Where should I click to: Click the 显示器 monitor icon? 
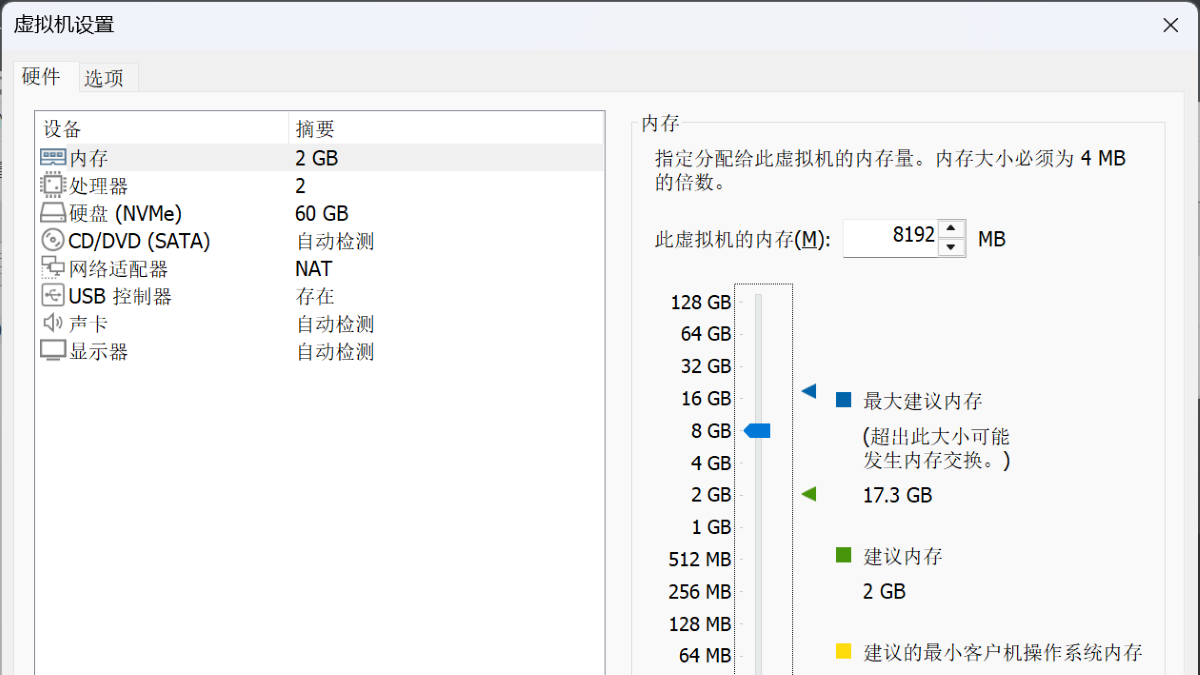point(53,352)
